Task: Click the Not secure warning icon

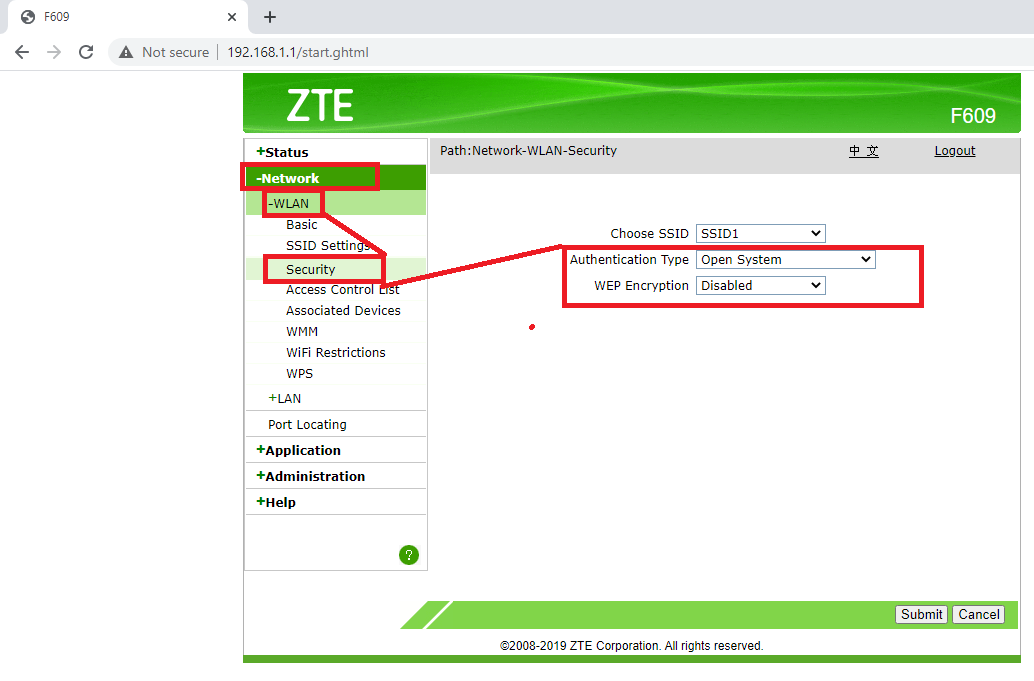Action: coord(126,52)
